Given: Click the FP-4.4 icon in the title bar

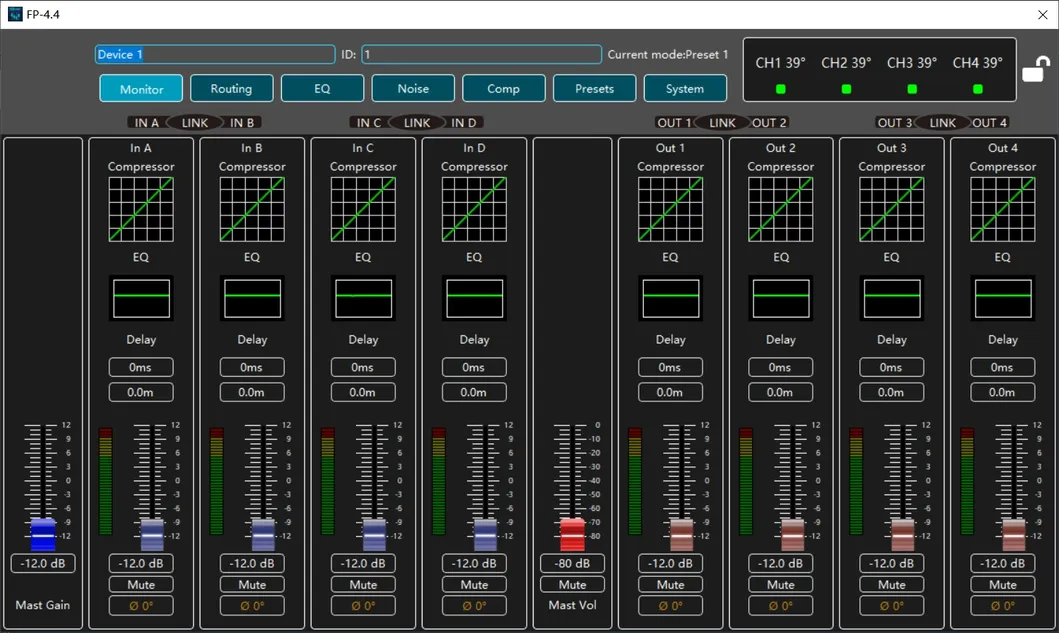Looking at the screenshot, I should [x=14, y=13].
